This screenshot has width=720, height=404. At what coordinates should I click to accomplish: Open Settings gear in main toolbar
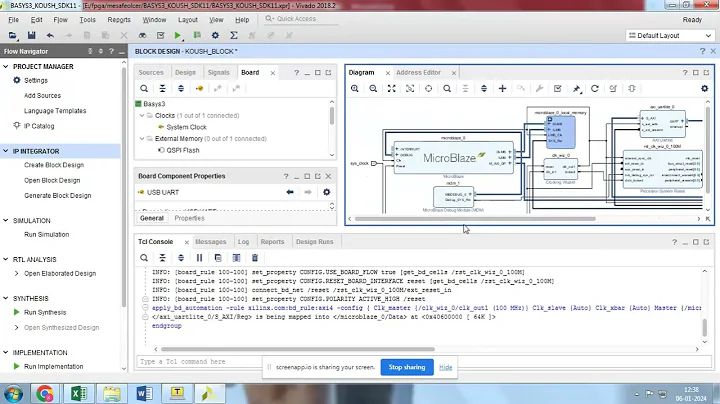[215, 35]
